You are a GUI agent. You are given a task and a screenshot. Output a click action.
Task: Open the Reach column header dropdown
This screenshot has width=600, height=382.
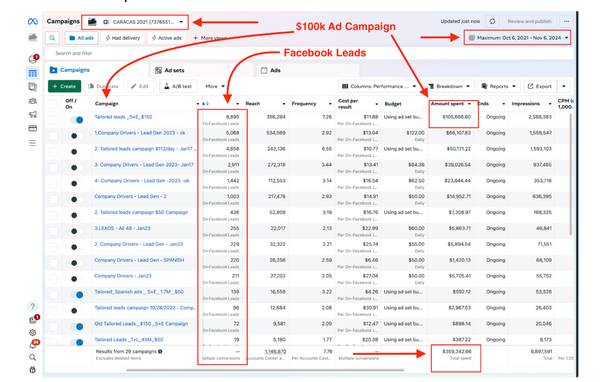(x=284, y=104)
